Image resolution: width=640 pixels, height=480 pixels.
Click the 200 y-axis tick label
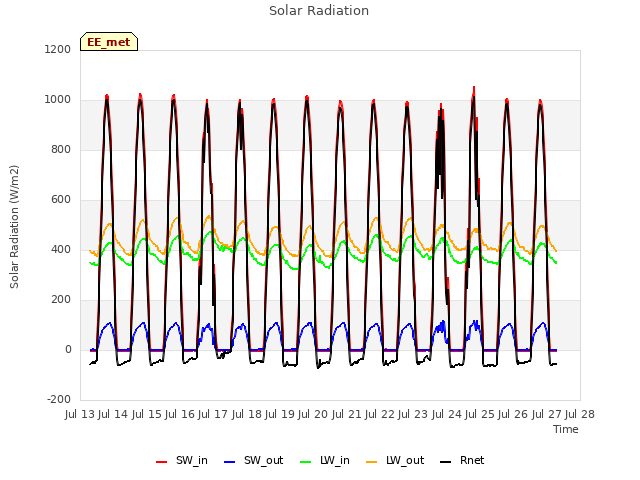[61, 300]
